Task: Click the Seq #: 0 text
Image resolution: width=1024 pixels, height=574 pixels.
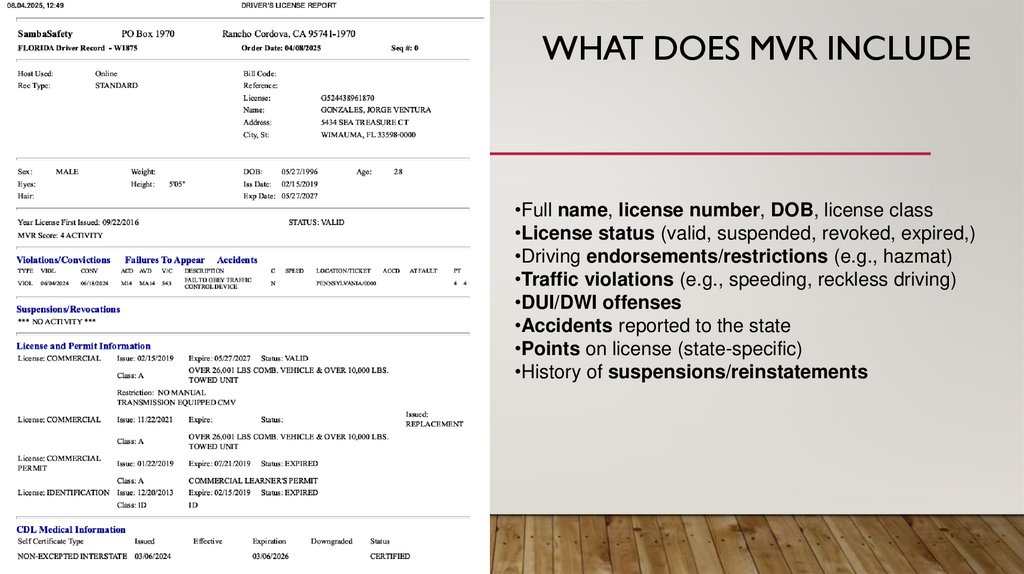Action: [x=405, y=48]
